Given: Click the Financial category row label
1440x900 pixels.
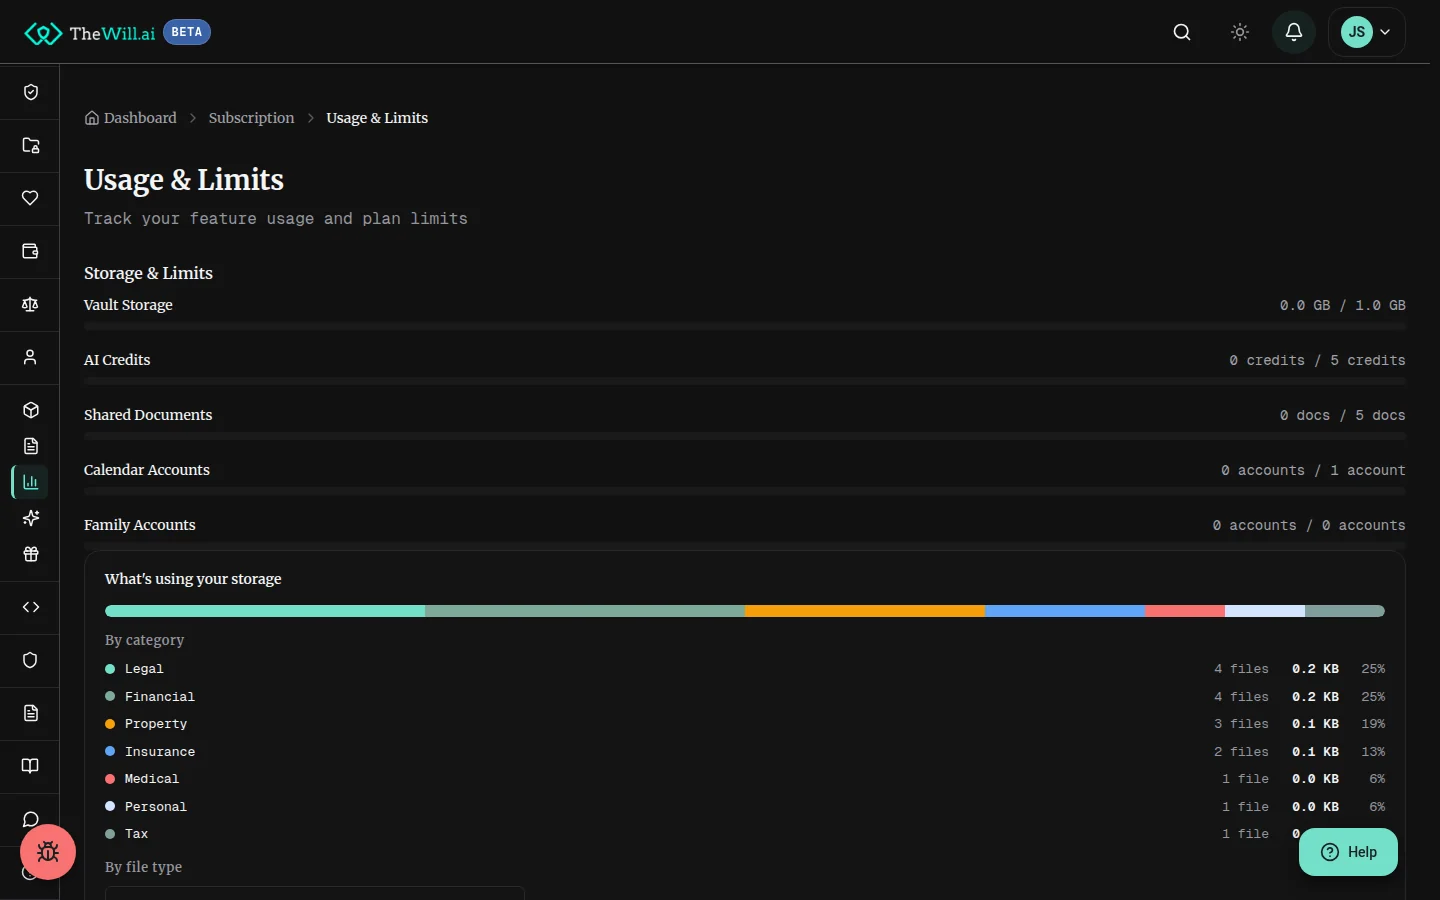Looking at the screenshot, I should 160,697.
